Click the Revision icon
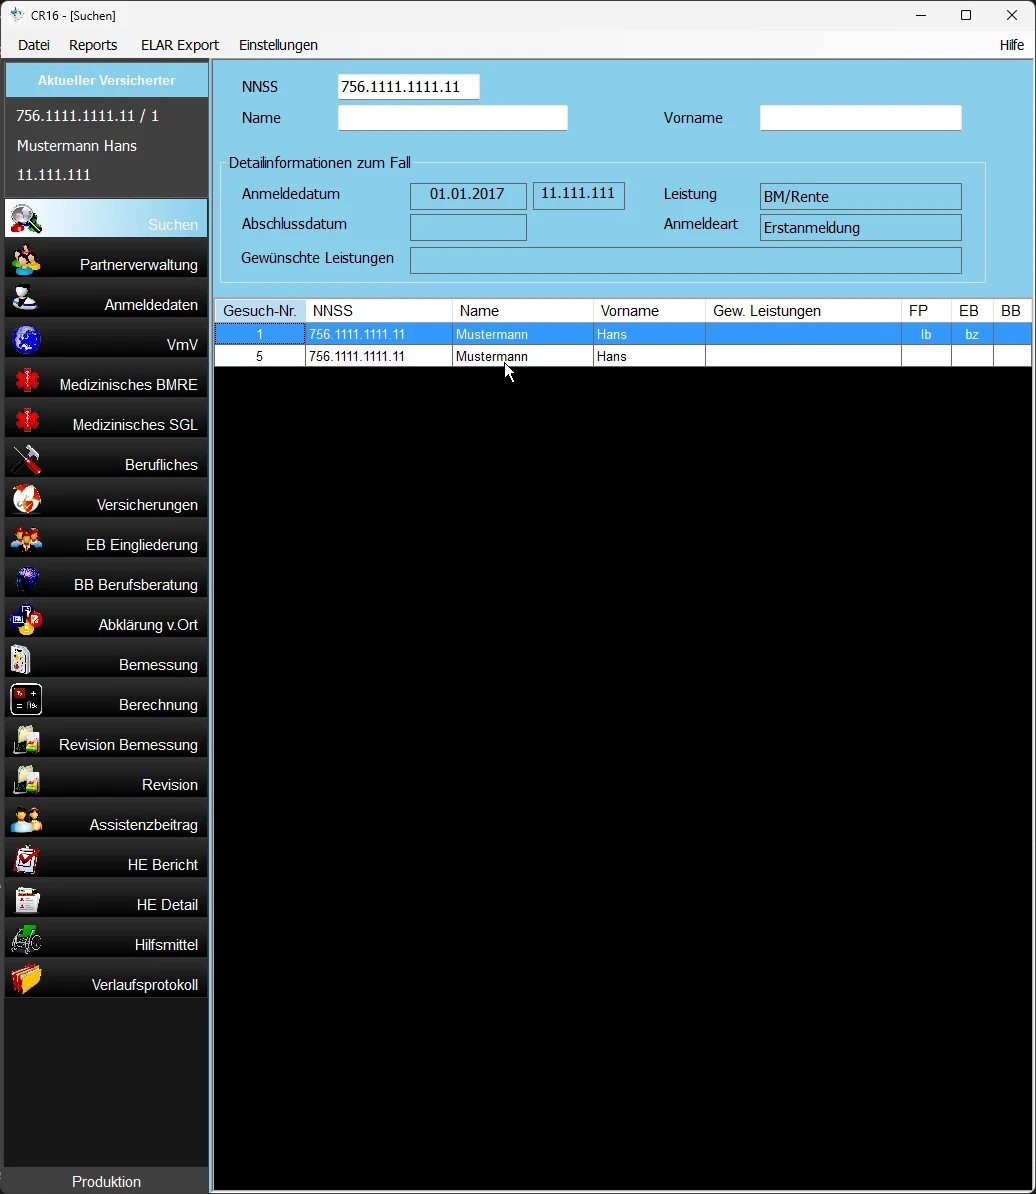Image resolution: width=1036 pixels, height=1194 pixels. click(26, 779)
